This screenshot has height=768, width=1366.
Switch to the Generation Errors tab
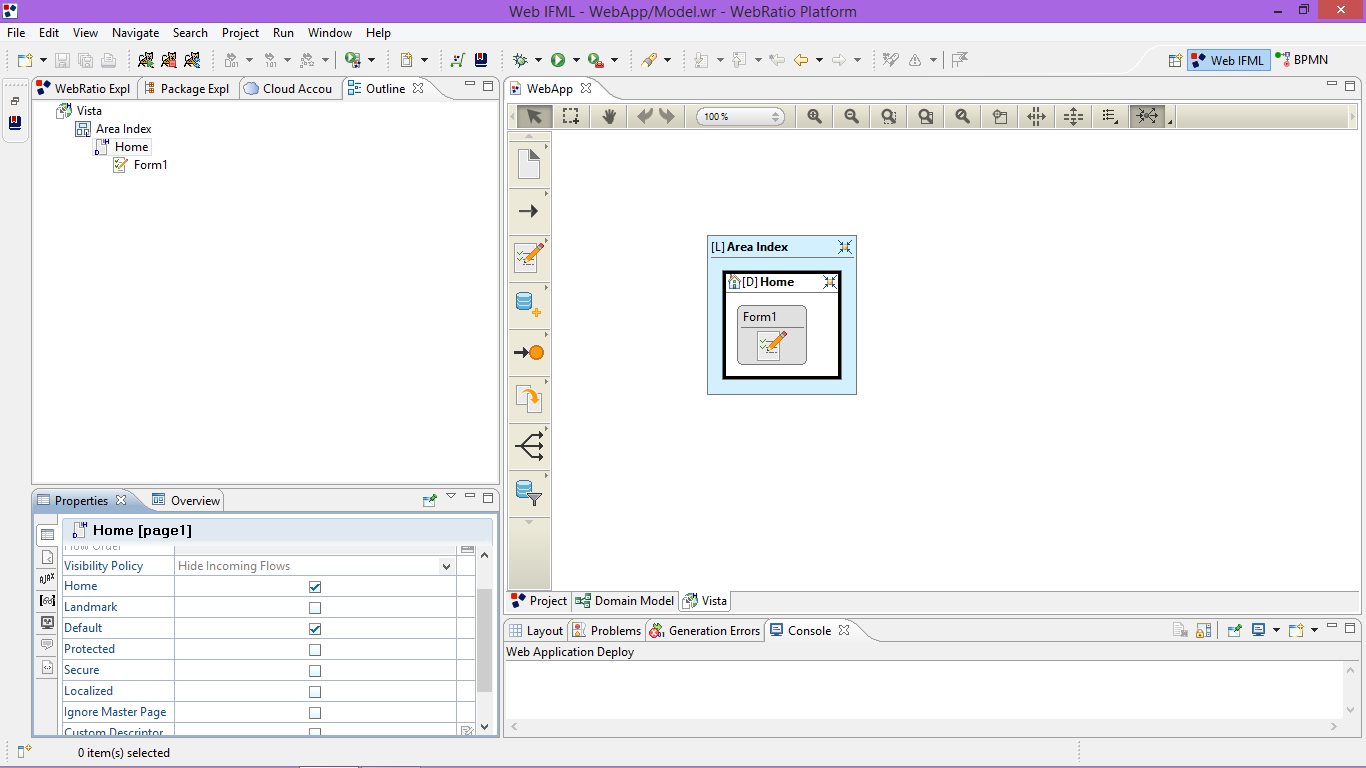pyautogui.click(x=705, y=630)
